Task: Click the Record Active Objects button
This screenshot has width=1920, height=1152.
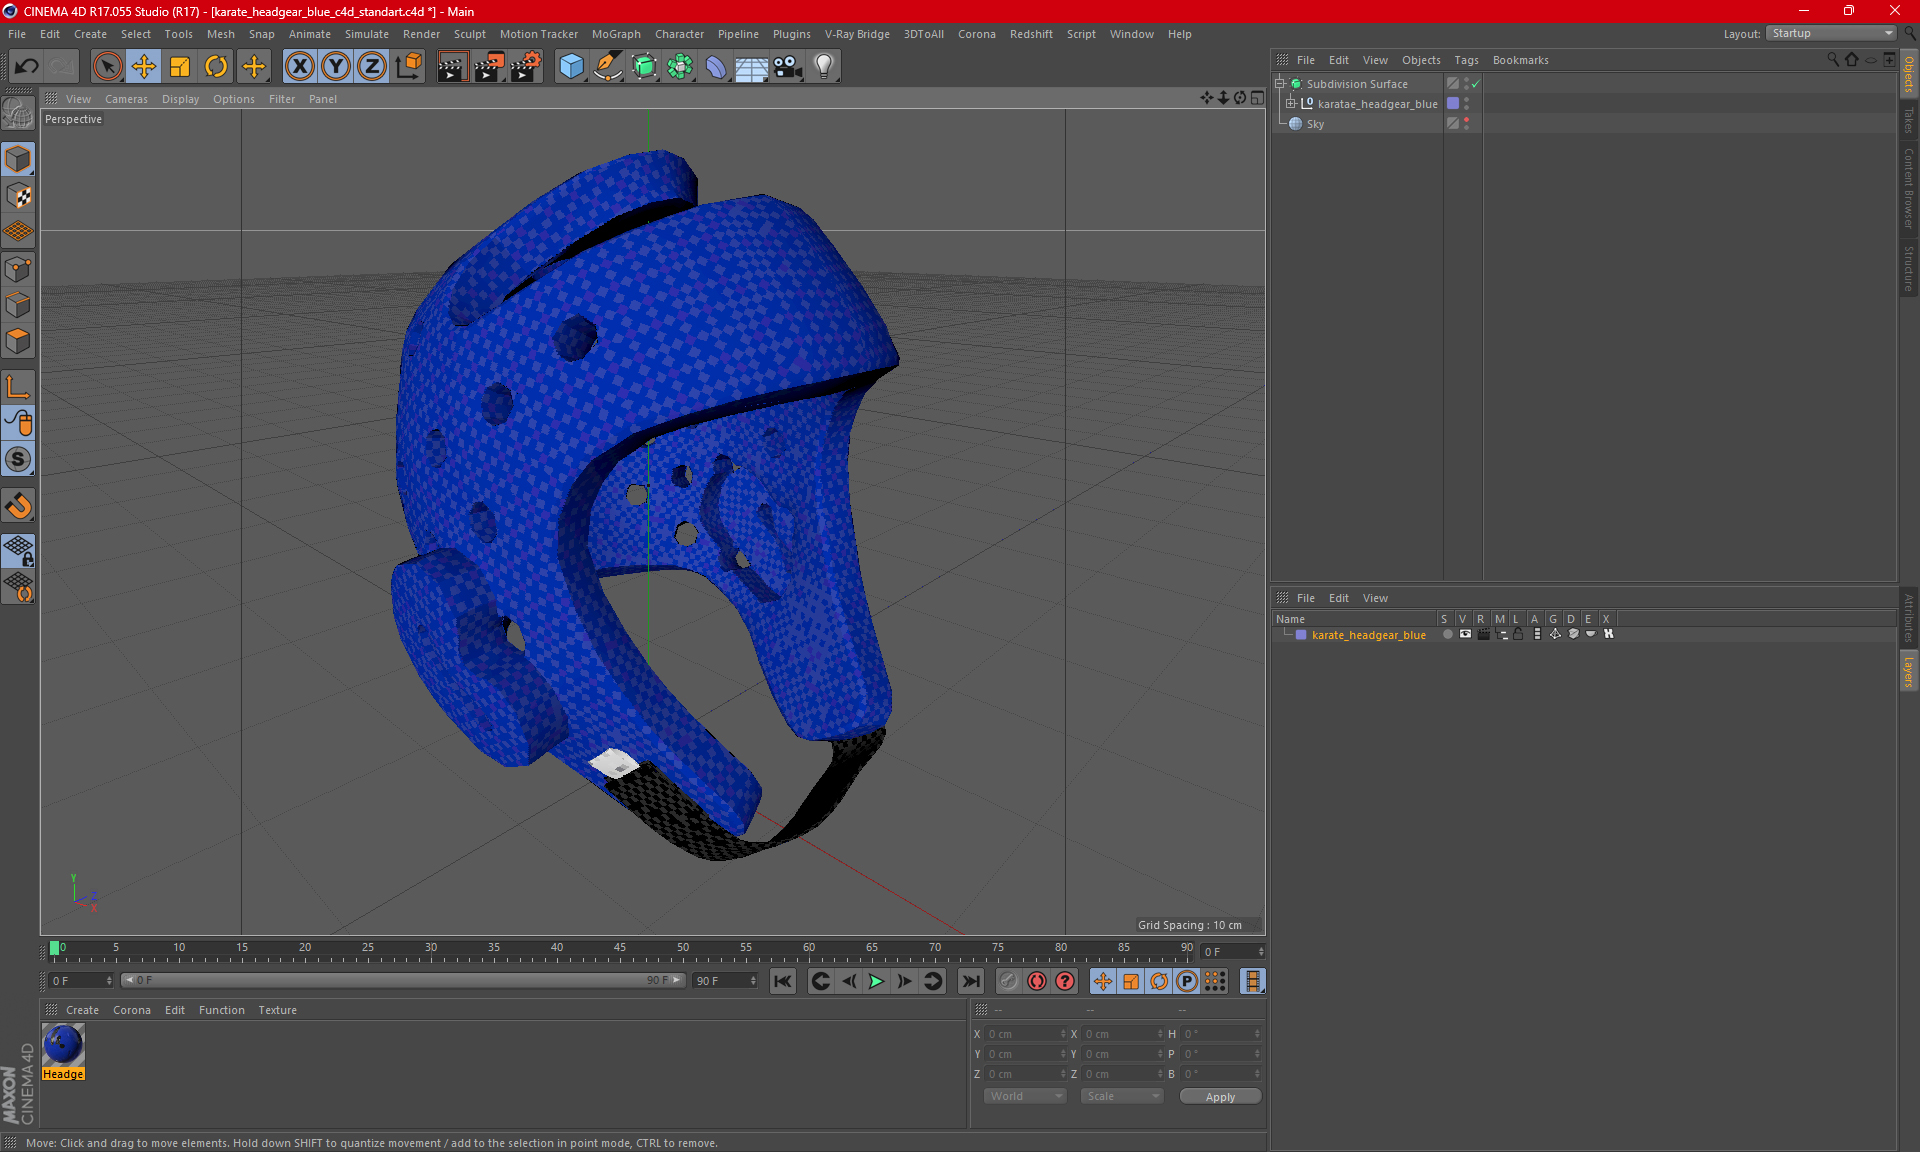Action: [1008, 981]
